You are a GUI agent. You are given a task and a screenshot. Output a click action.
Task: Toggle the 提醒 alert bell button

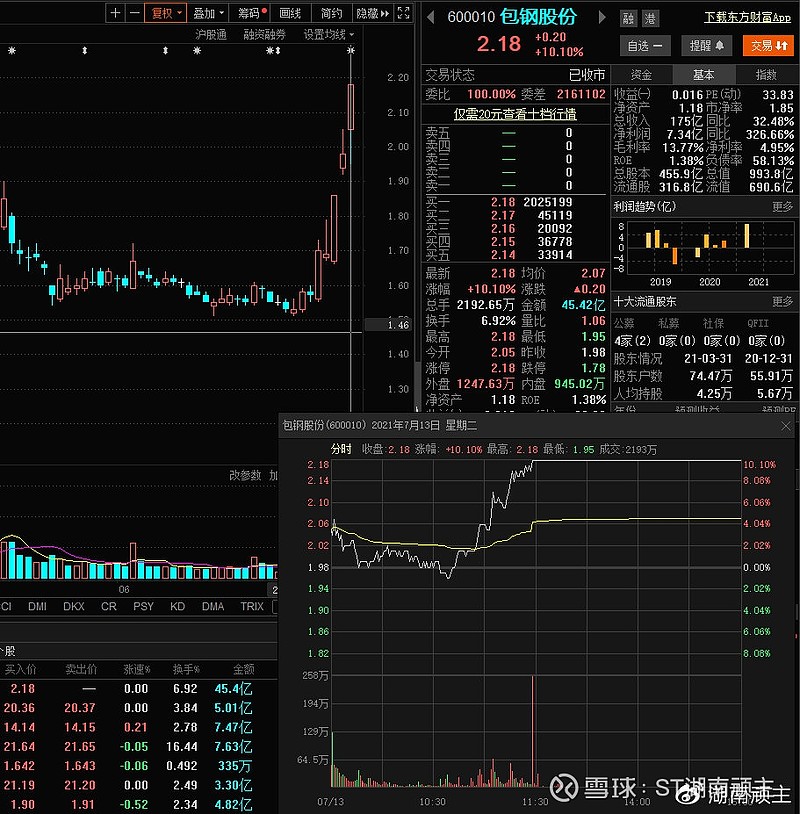pos(707,46)
